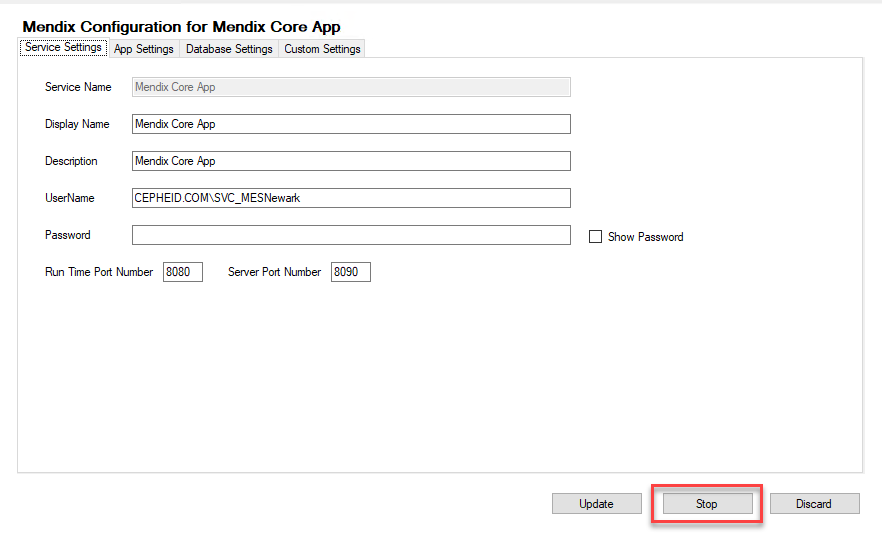The height and width of the screenshot is (547, 882).
Task: Click the Mendix Configuration title heading
Action: (x=181, y=27)
